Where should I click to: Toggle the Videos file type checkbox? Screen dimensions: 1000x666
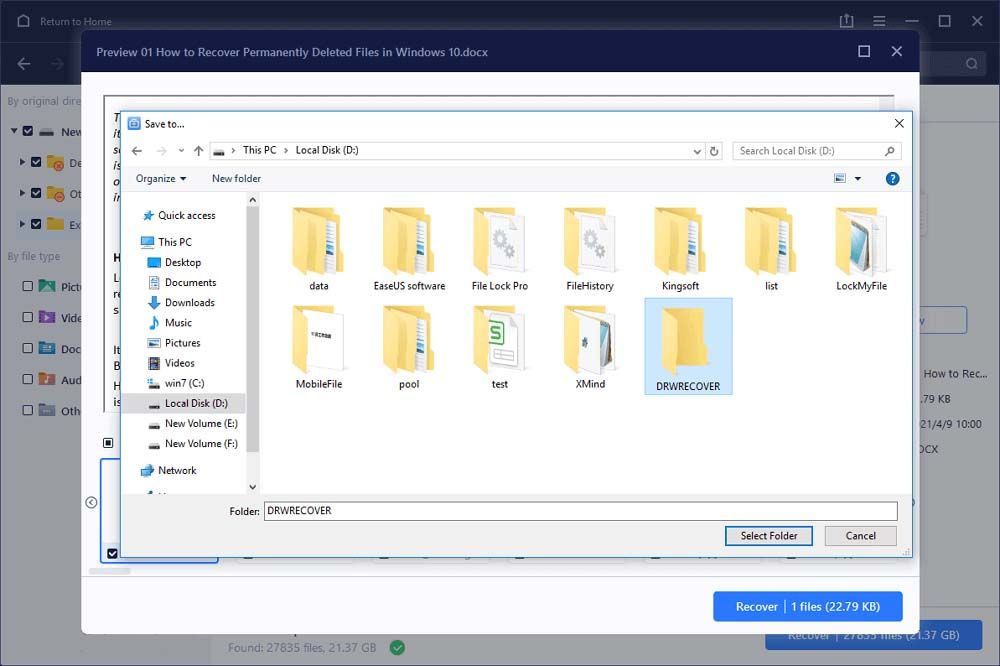tap(28, 318)
